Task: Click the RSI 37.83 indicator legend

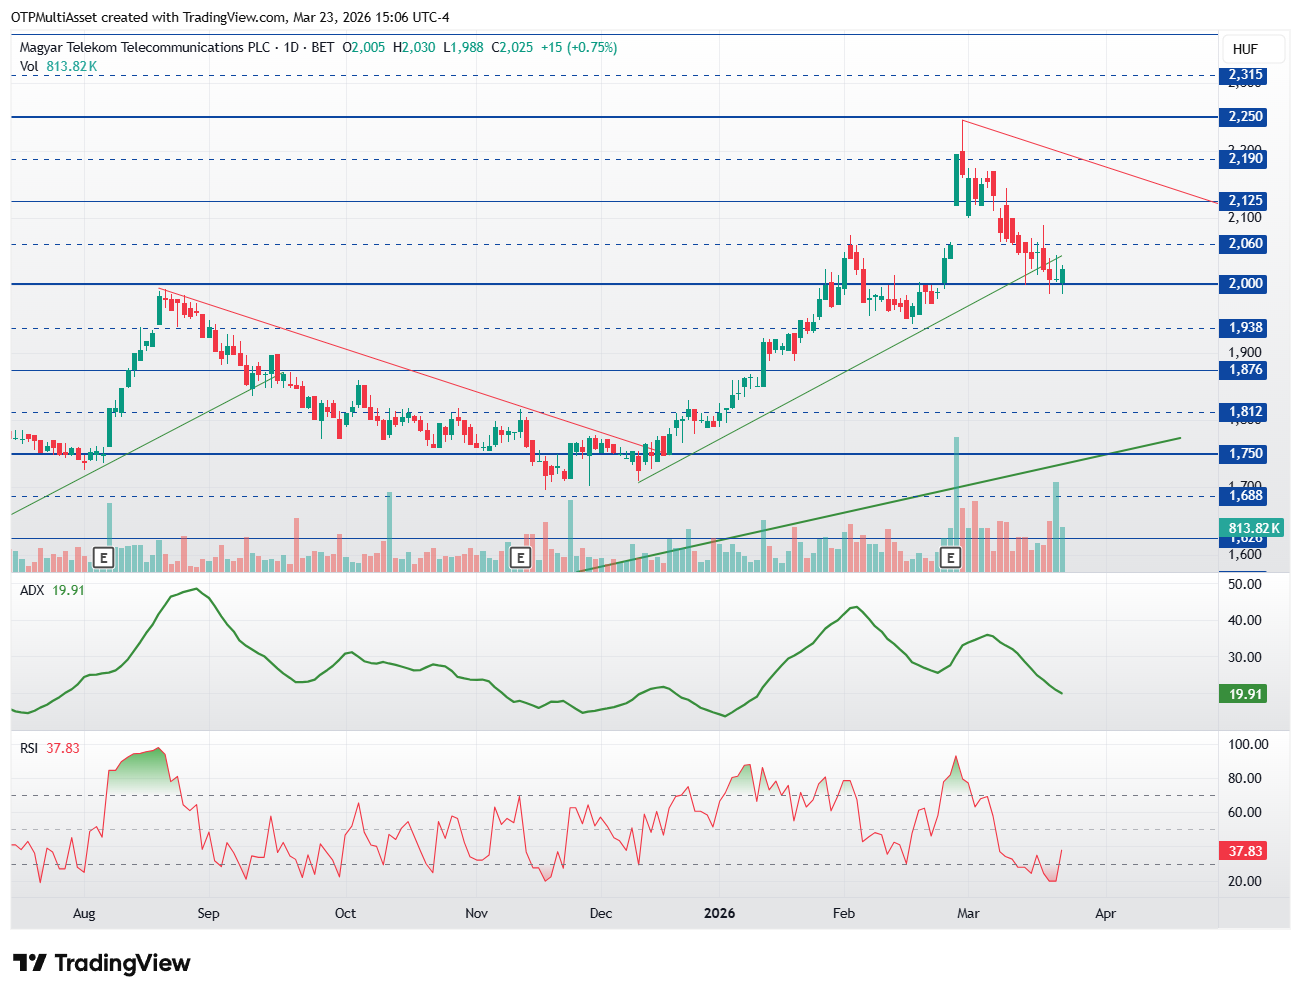Action: tap(50, 748)
